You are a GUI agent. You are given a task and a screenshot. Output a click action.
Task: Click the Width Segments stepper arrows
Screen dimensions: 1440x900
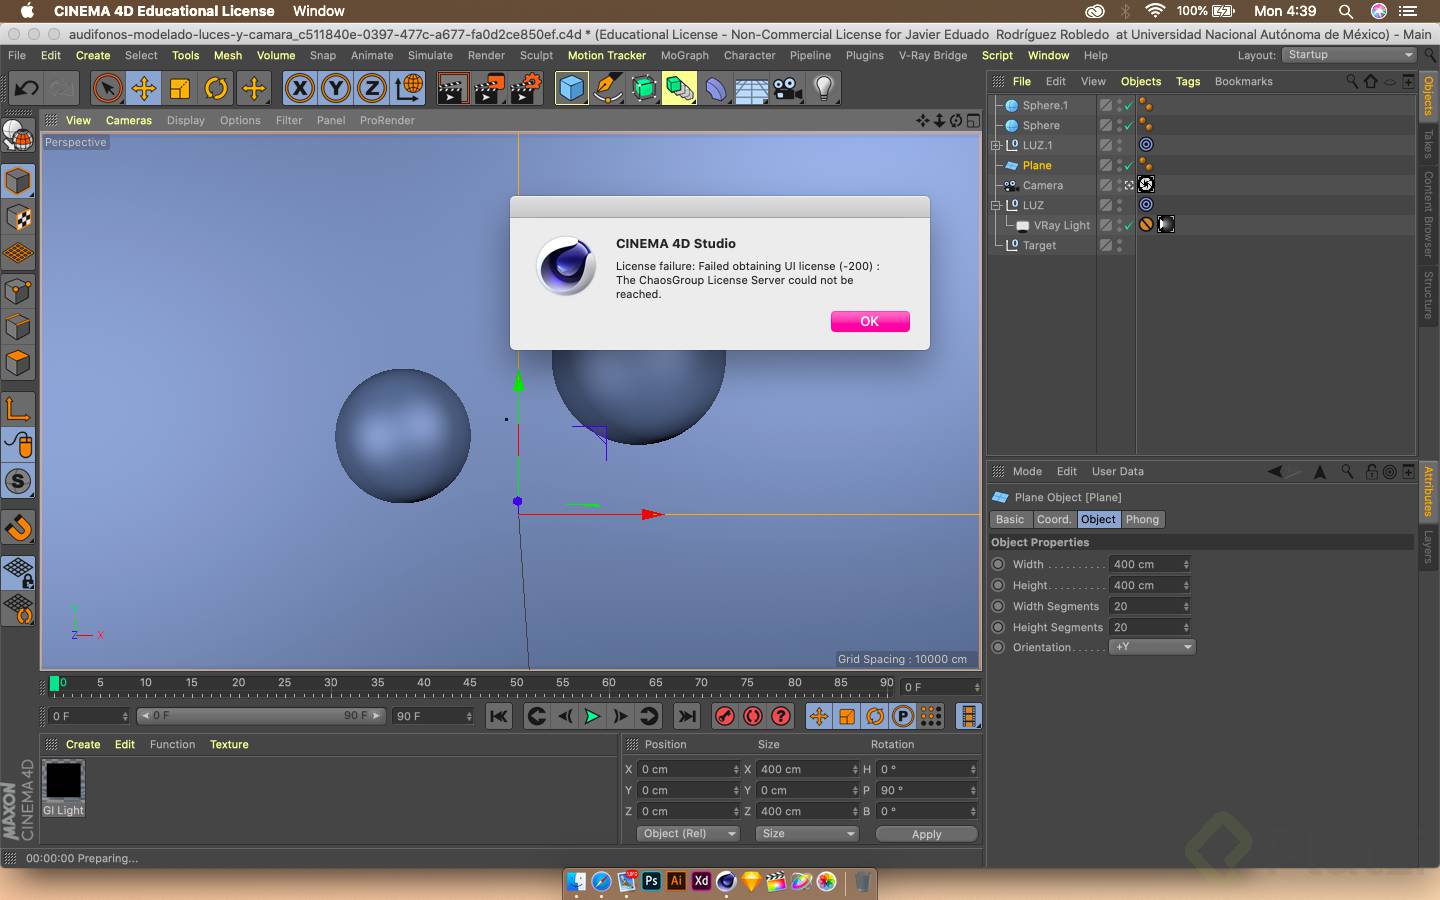(x=1186, y=606)
